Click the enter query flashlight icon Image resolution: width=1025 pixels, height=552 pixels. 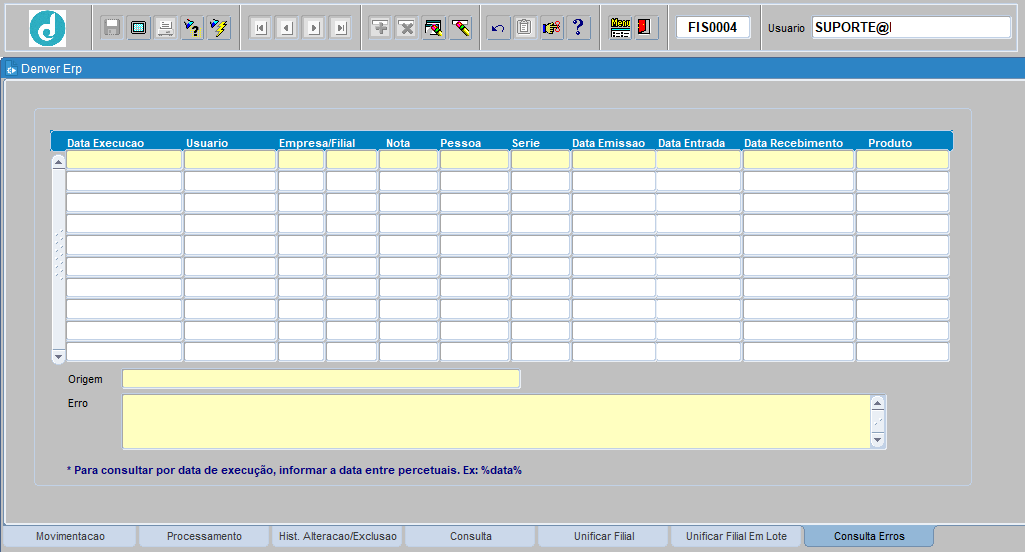point(191,28)
